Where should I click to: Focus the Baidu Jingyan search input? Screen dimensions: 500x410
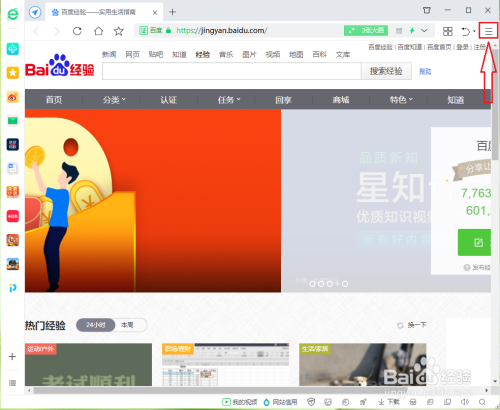point(232,71)
